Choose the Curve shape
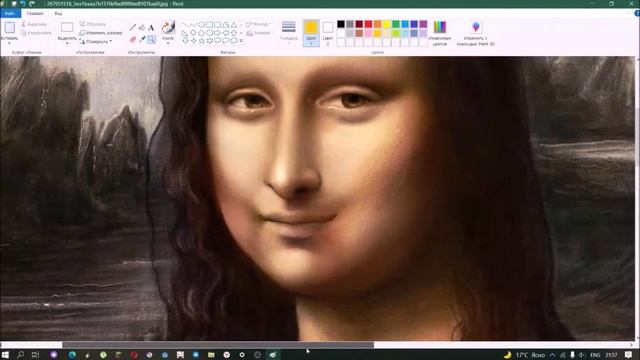The image size is (640, 360). click(x=193, y=24)
